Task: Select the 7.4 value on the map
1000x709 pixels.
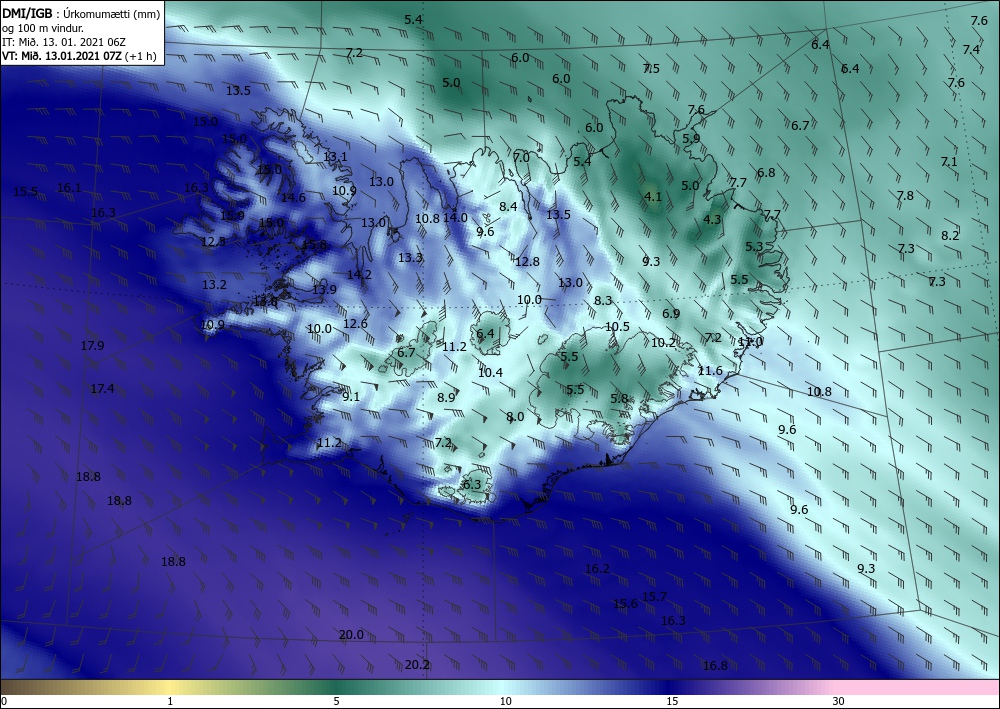Action: [971, 50]
